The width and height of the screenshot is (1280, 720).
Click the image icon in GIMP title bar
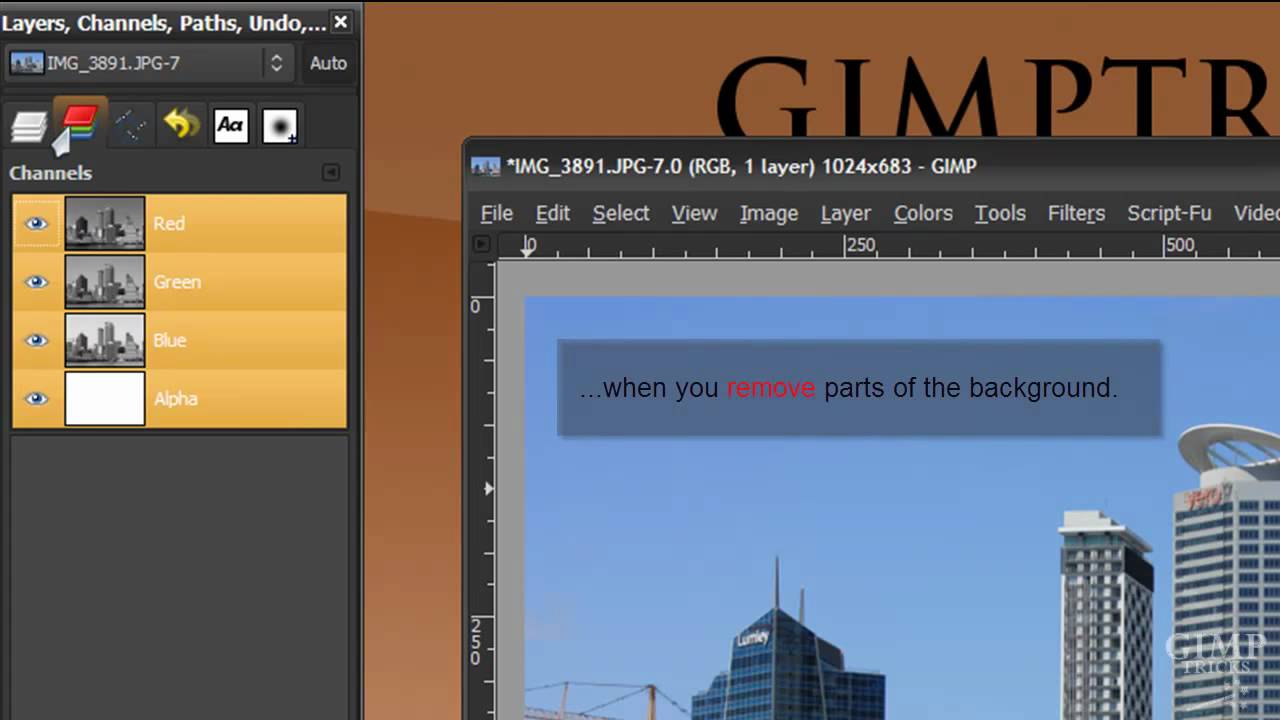tap(486, 166)
